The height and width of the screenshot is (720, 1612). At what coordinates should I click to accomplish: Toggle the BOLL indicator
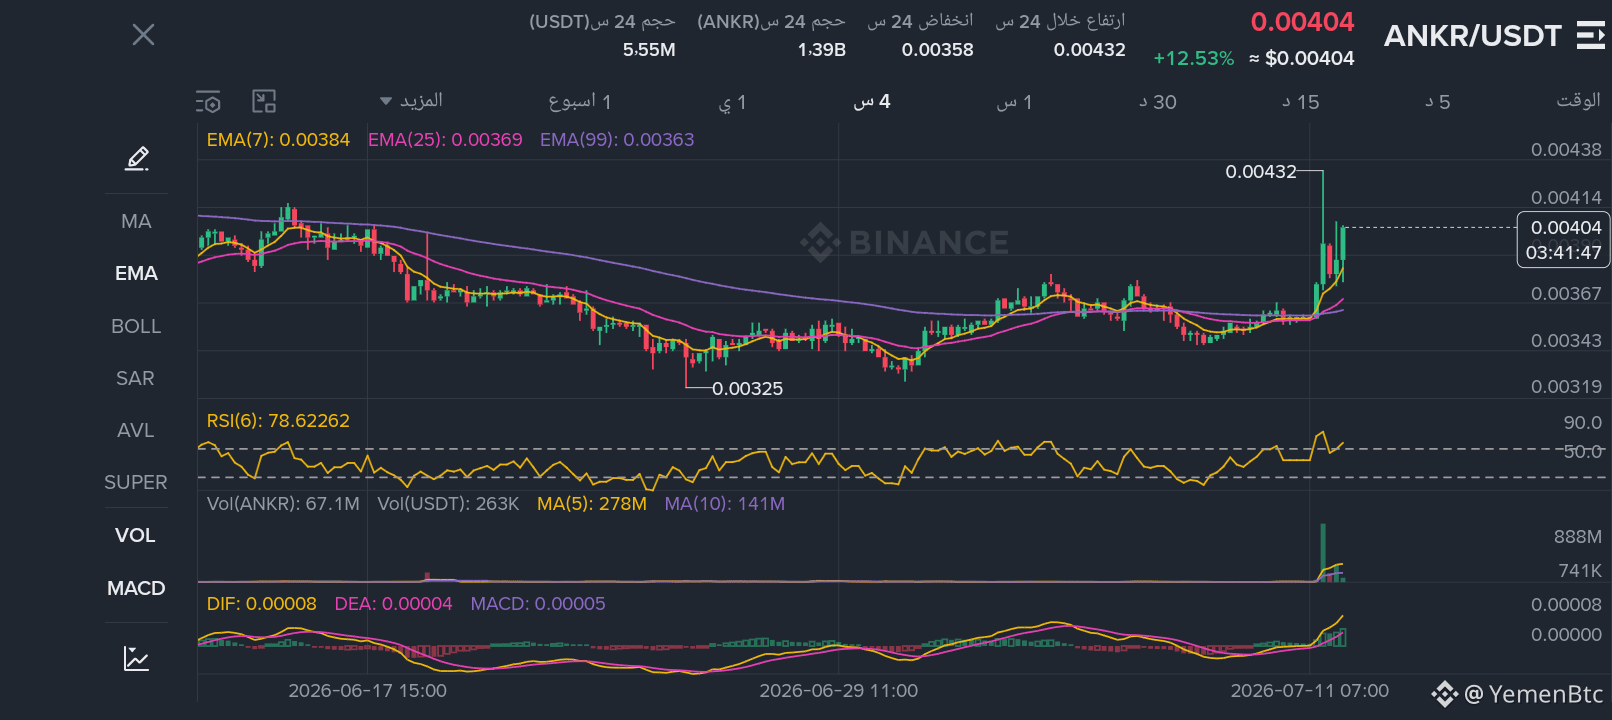click(x=136, y=326)
